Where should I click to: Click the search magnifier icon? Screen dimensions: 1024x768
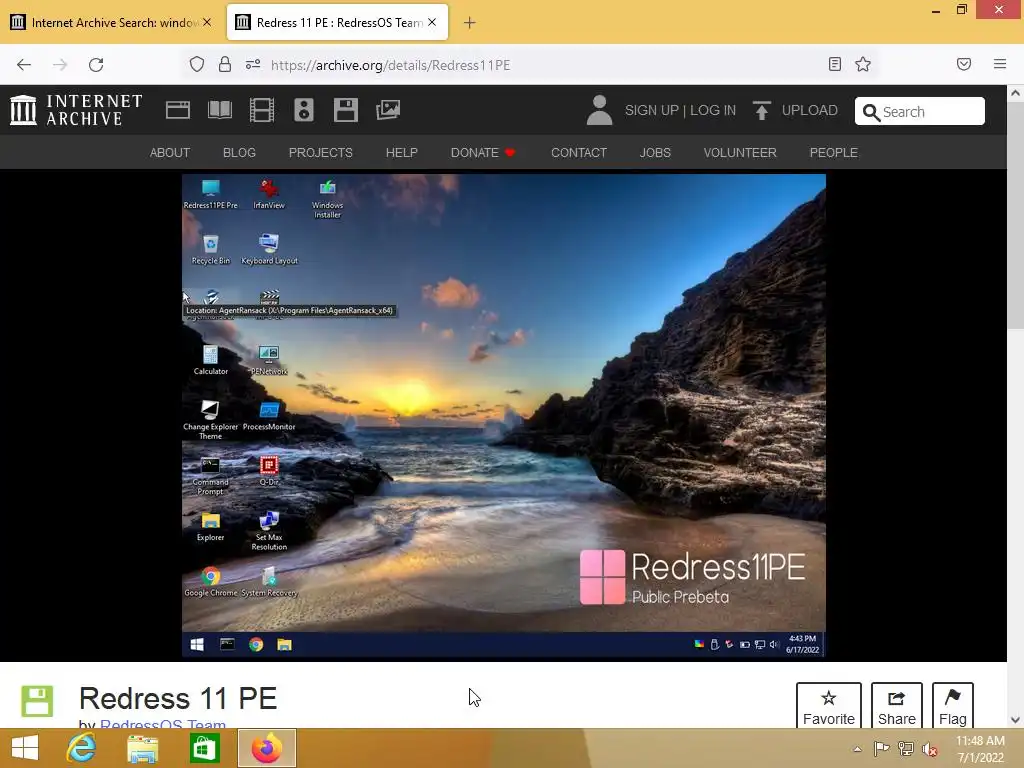tap(871, 112)
